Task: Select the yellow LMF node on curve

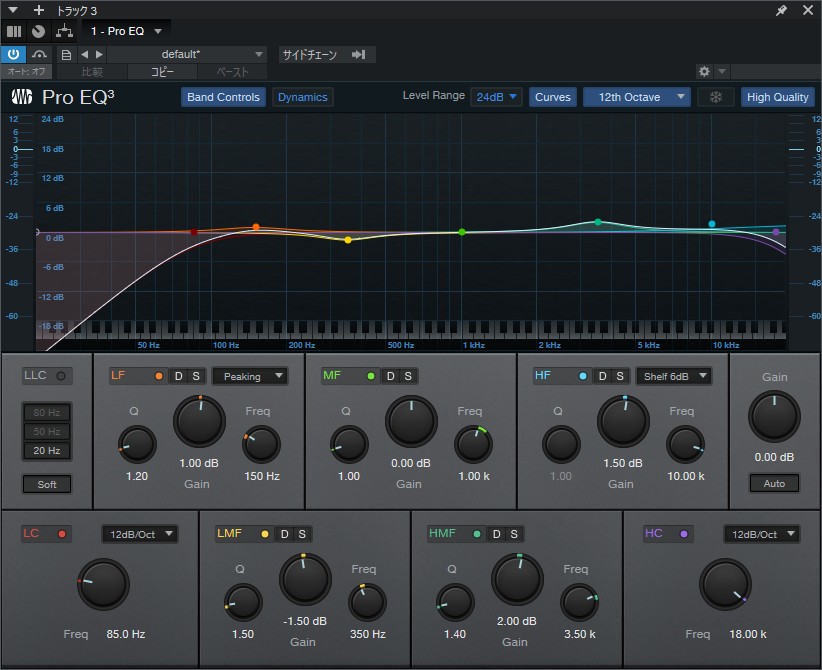Action: [x=348, y=240]
